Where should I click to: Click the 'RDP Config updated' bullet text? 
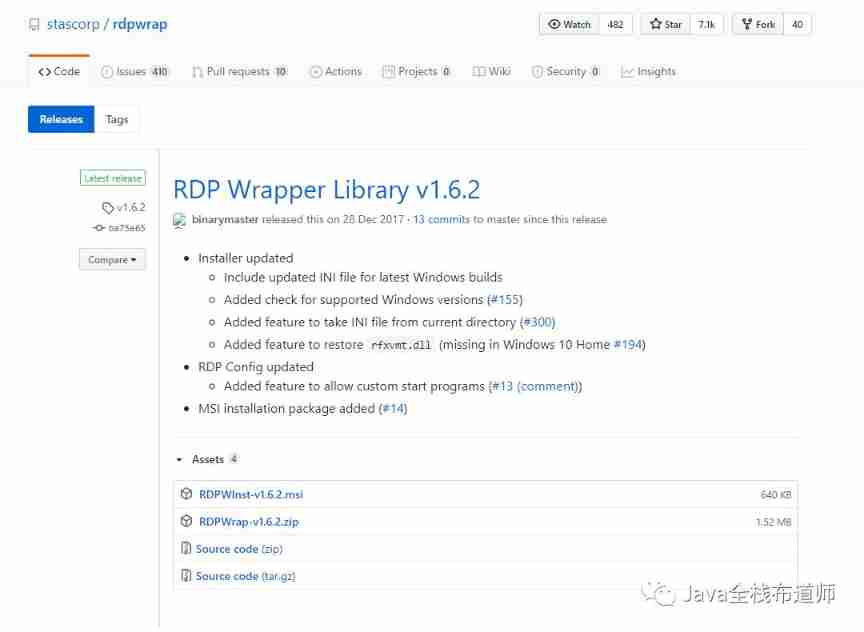click(256, 367)
